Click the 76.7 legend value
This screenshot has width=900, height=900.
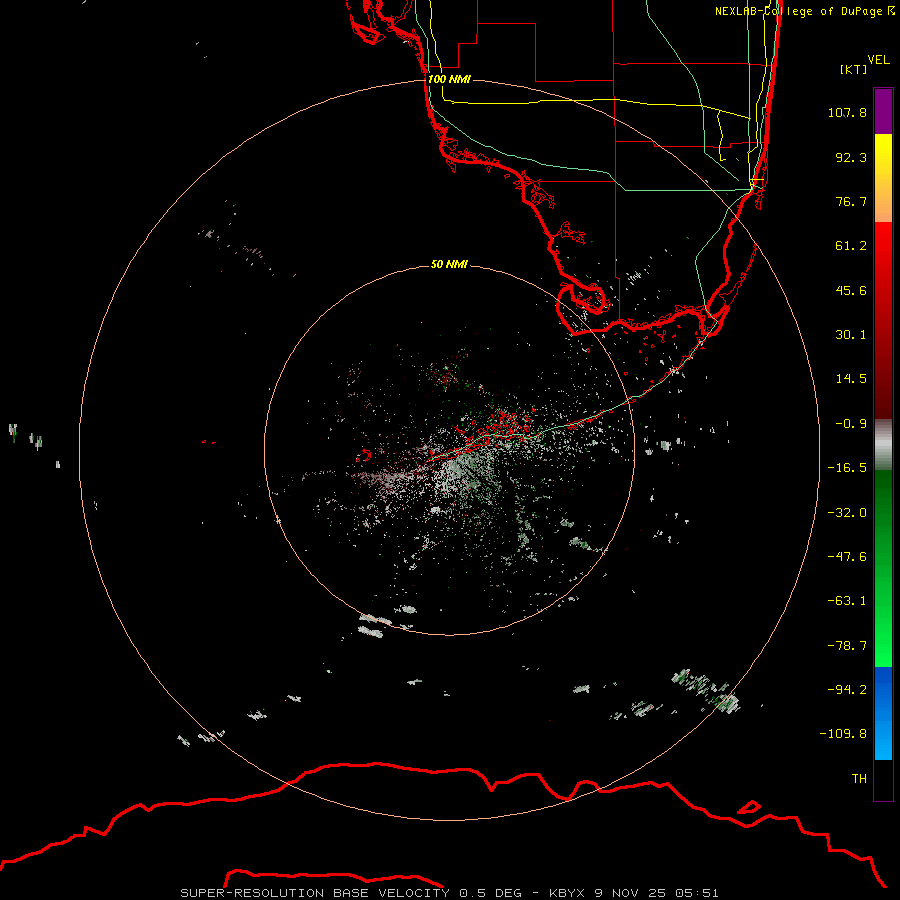pos(851,201)
